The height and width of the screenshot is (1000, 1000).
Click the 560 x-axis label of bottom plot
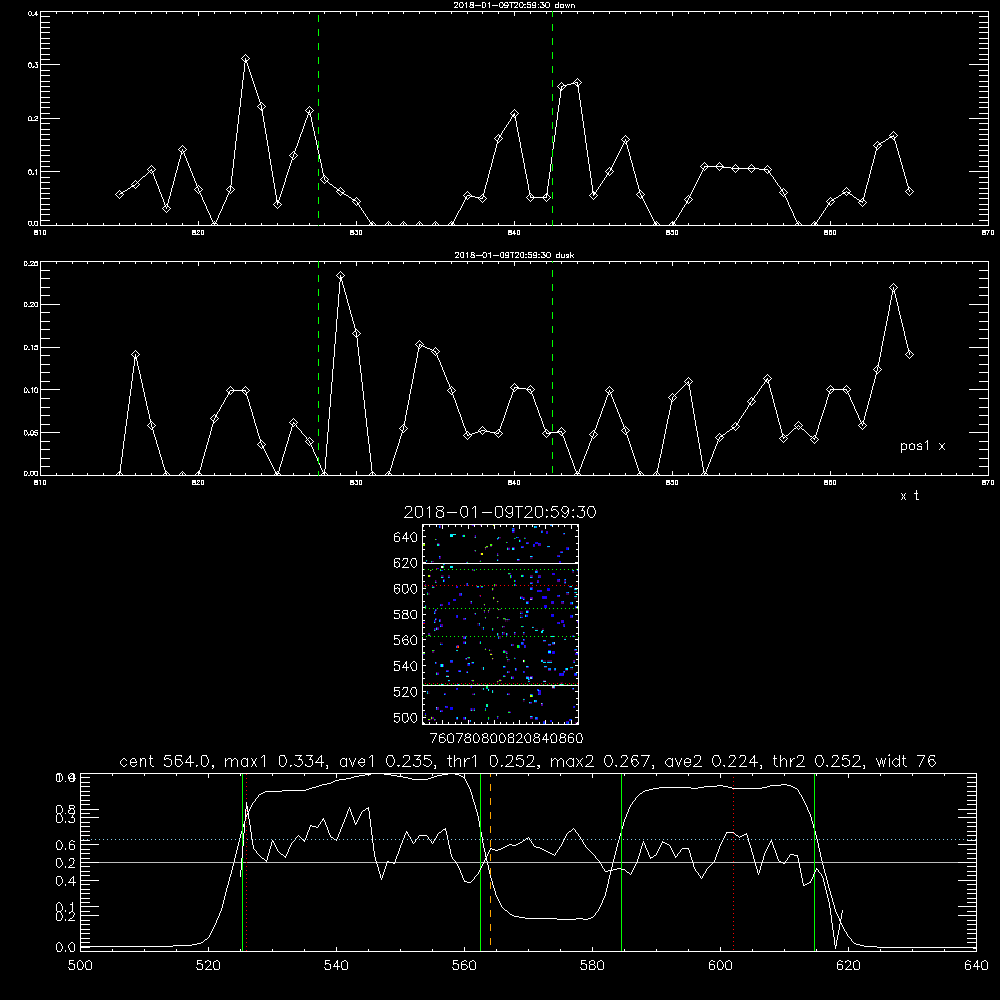pos(464,966)
